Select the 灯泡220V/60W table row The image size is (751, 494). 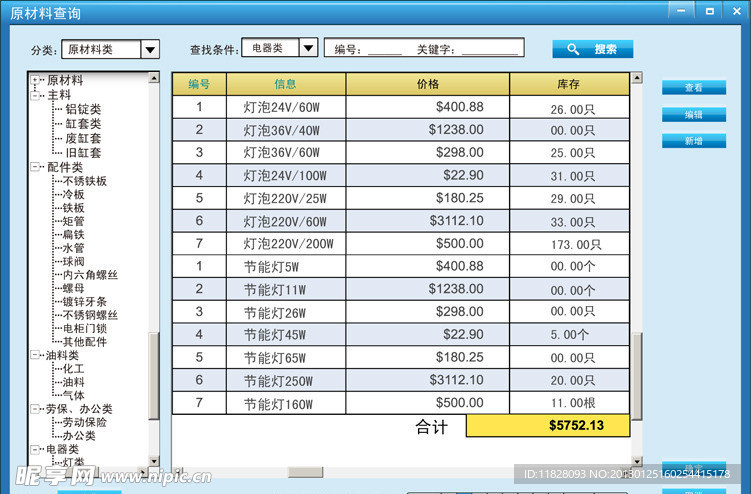pyautogui.click(x=400, y=221)
